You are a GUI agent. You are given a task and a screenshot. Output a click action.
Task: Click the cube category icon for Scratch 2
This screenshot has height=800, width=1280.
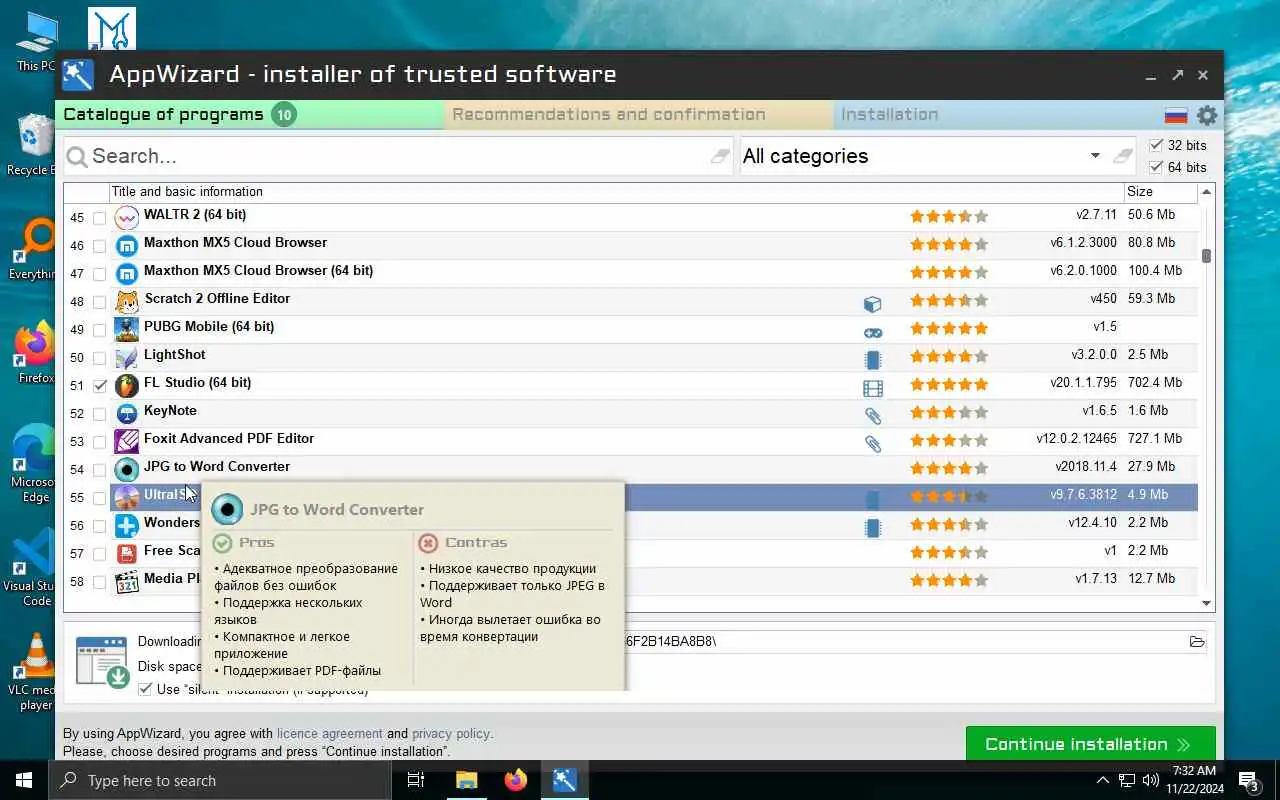[x=873, y=304]
